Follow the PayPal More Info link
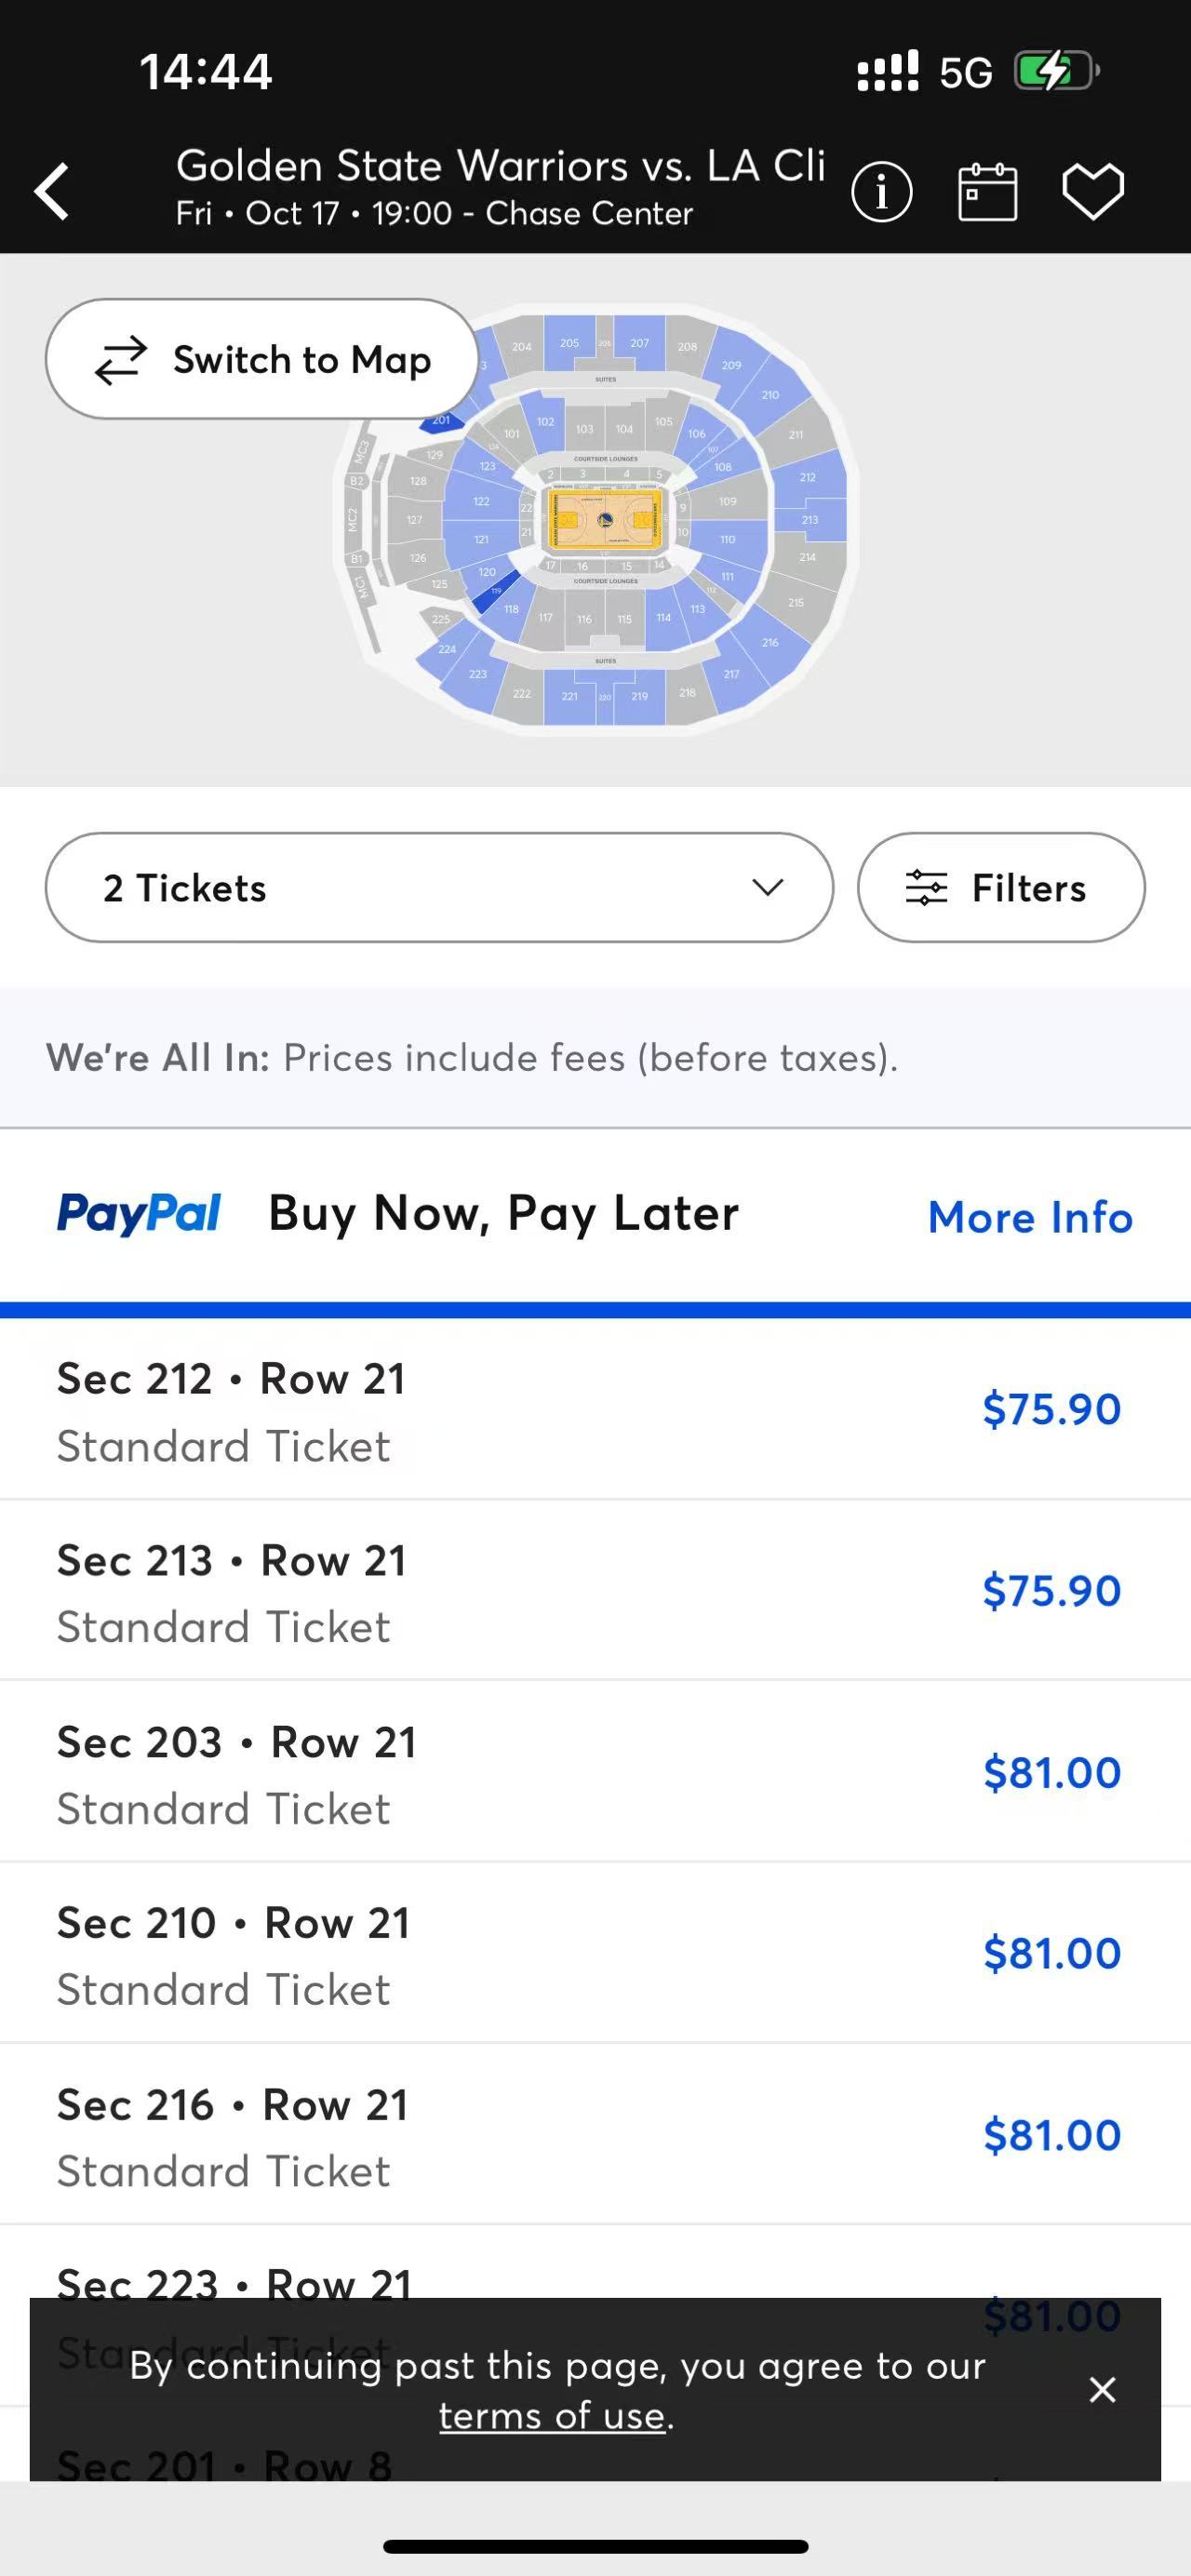1191x2576 pixels. click(1030, 1217)
